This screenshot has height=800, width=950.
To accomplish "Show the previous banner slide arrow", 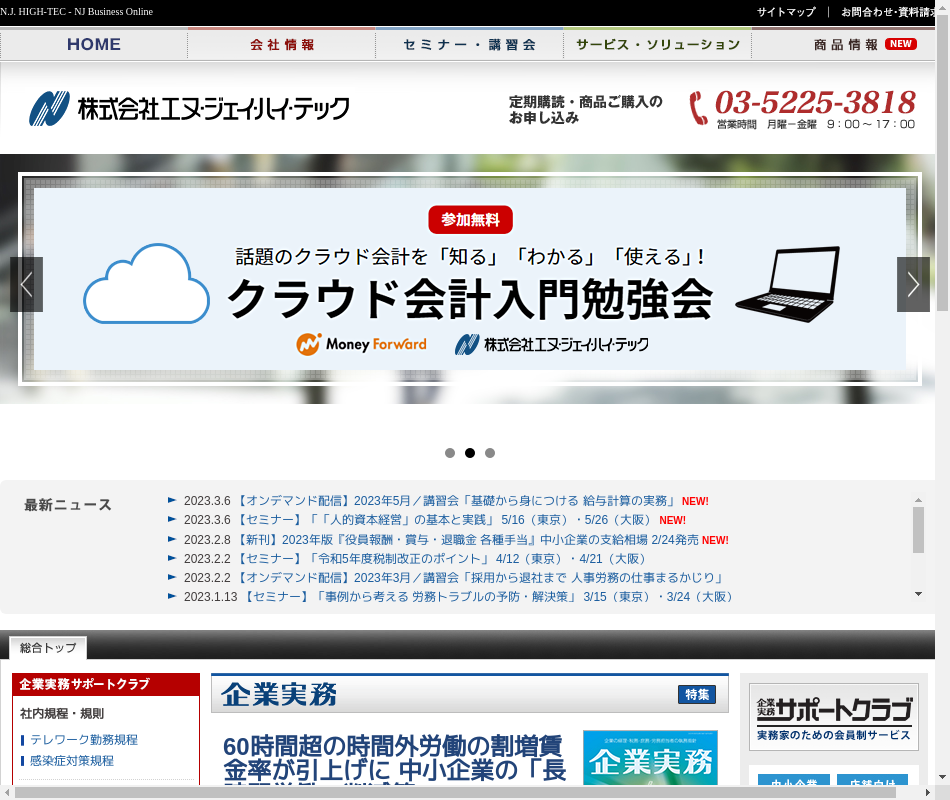I will pos(26,284).
